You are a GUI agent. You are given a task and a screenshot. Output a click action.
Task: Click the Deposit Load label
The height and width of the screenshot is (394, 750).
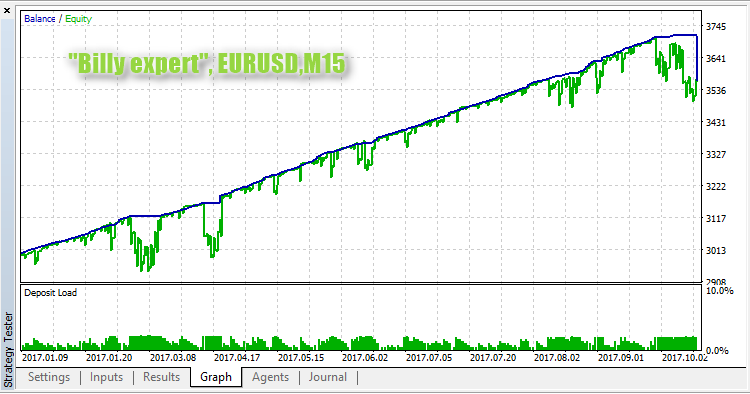(50, 293)
